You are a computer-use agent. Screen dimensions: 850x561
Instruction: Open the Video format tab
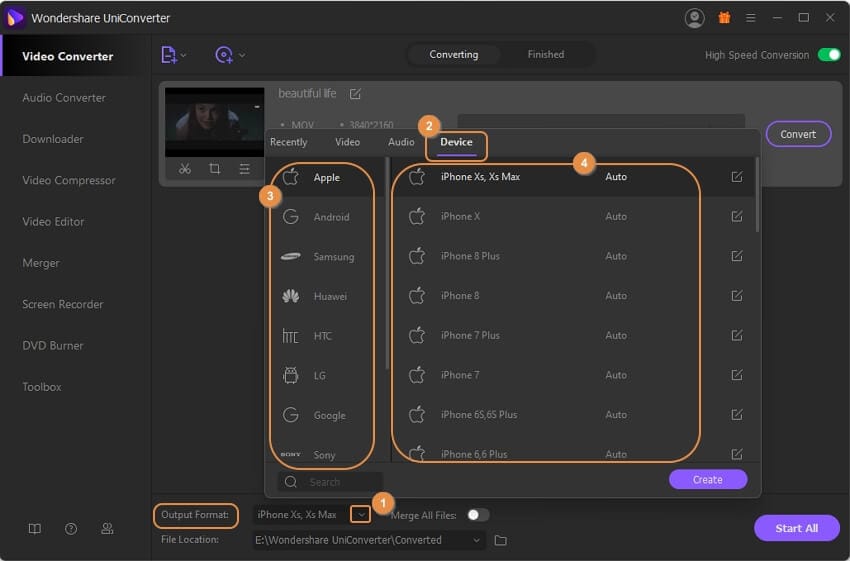pos(347,142)
